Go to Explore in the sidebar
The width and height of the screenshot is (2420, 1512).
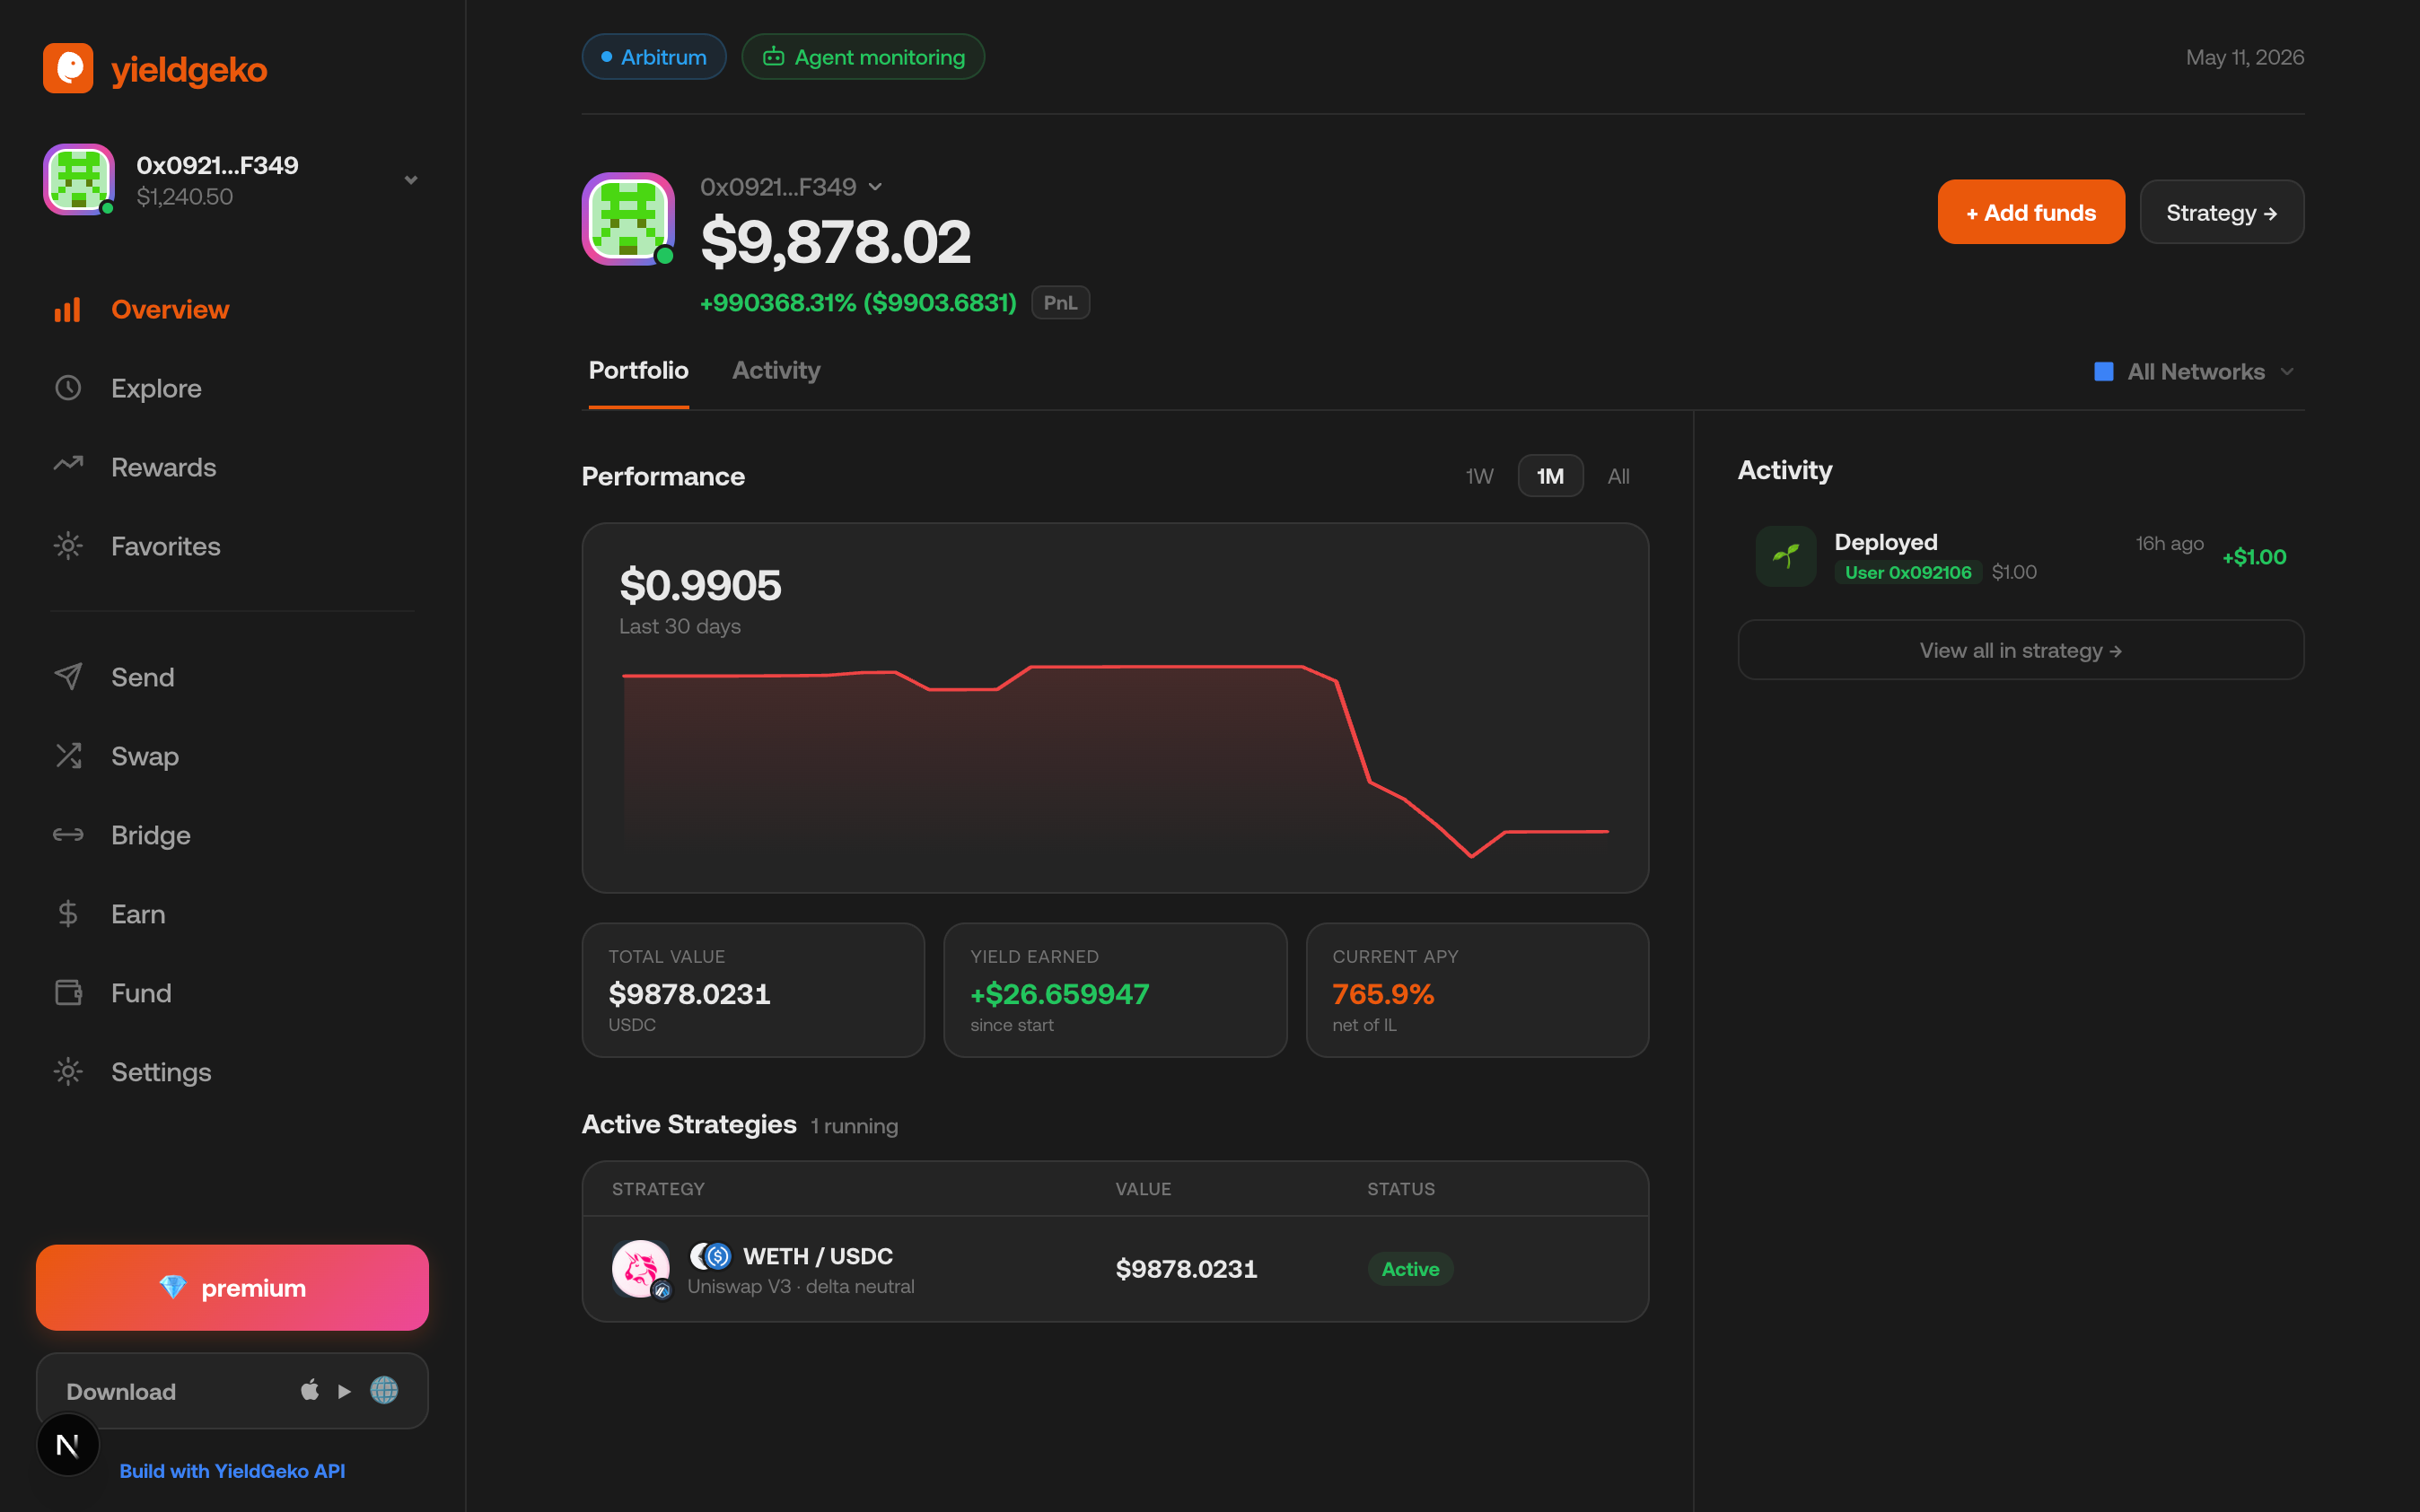coord(233,388)
